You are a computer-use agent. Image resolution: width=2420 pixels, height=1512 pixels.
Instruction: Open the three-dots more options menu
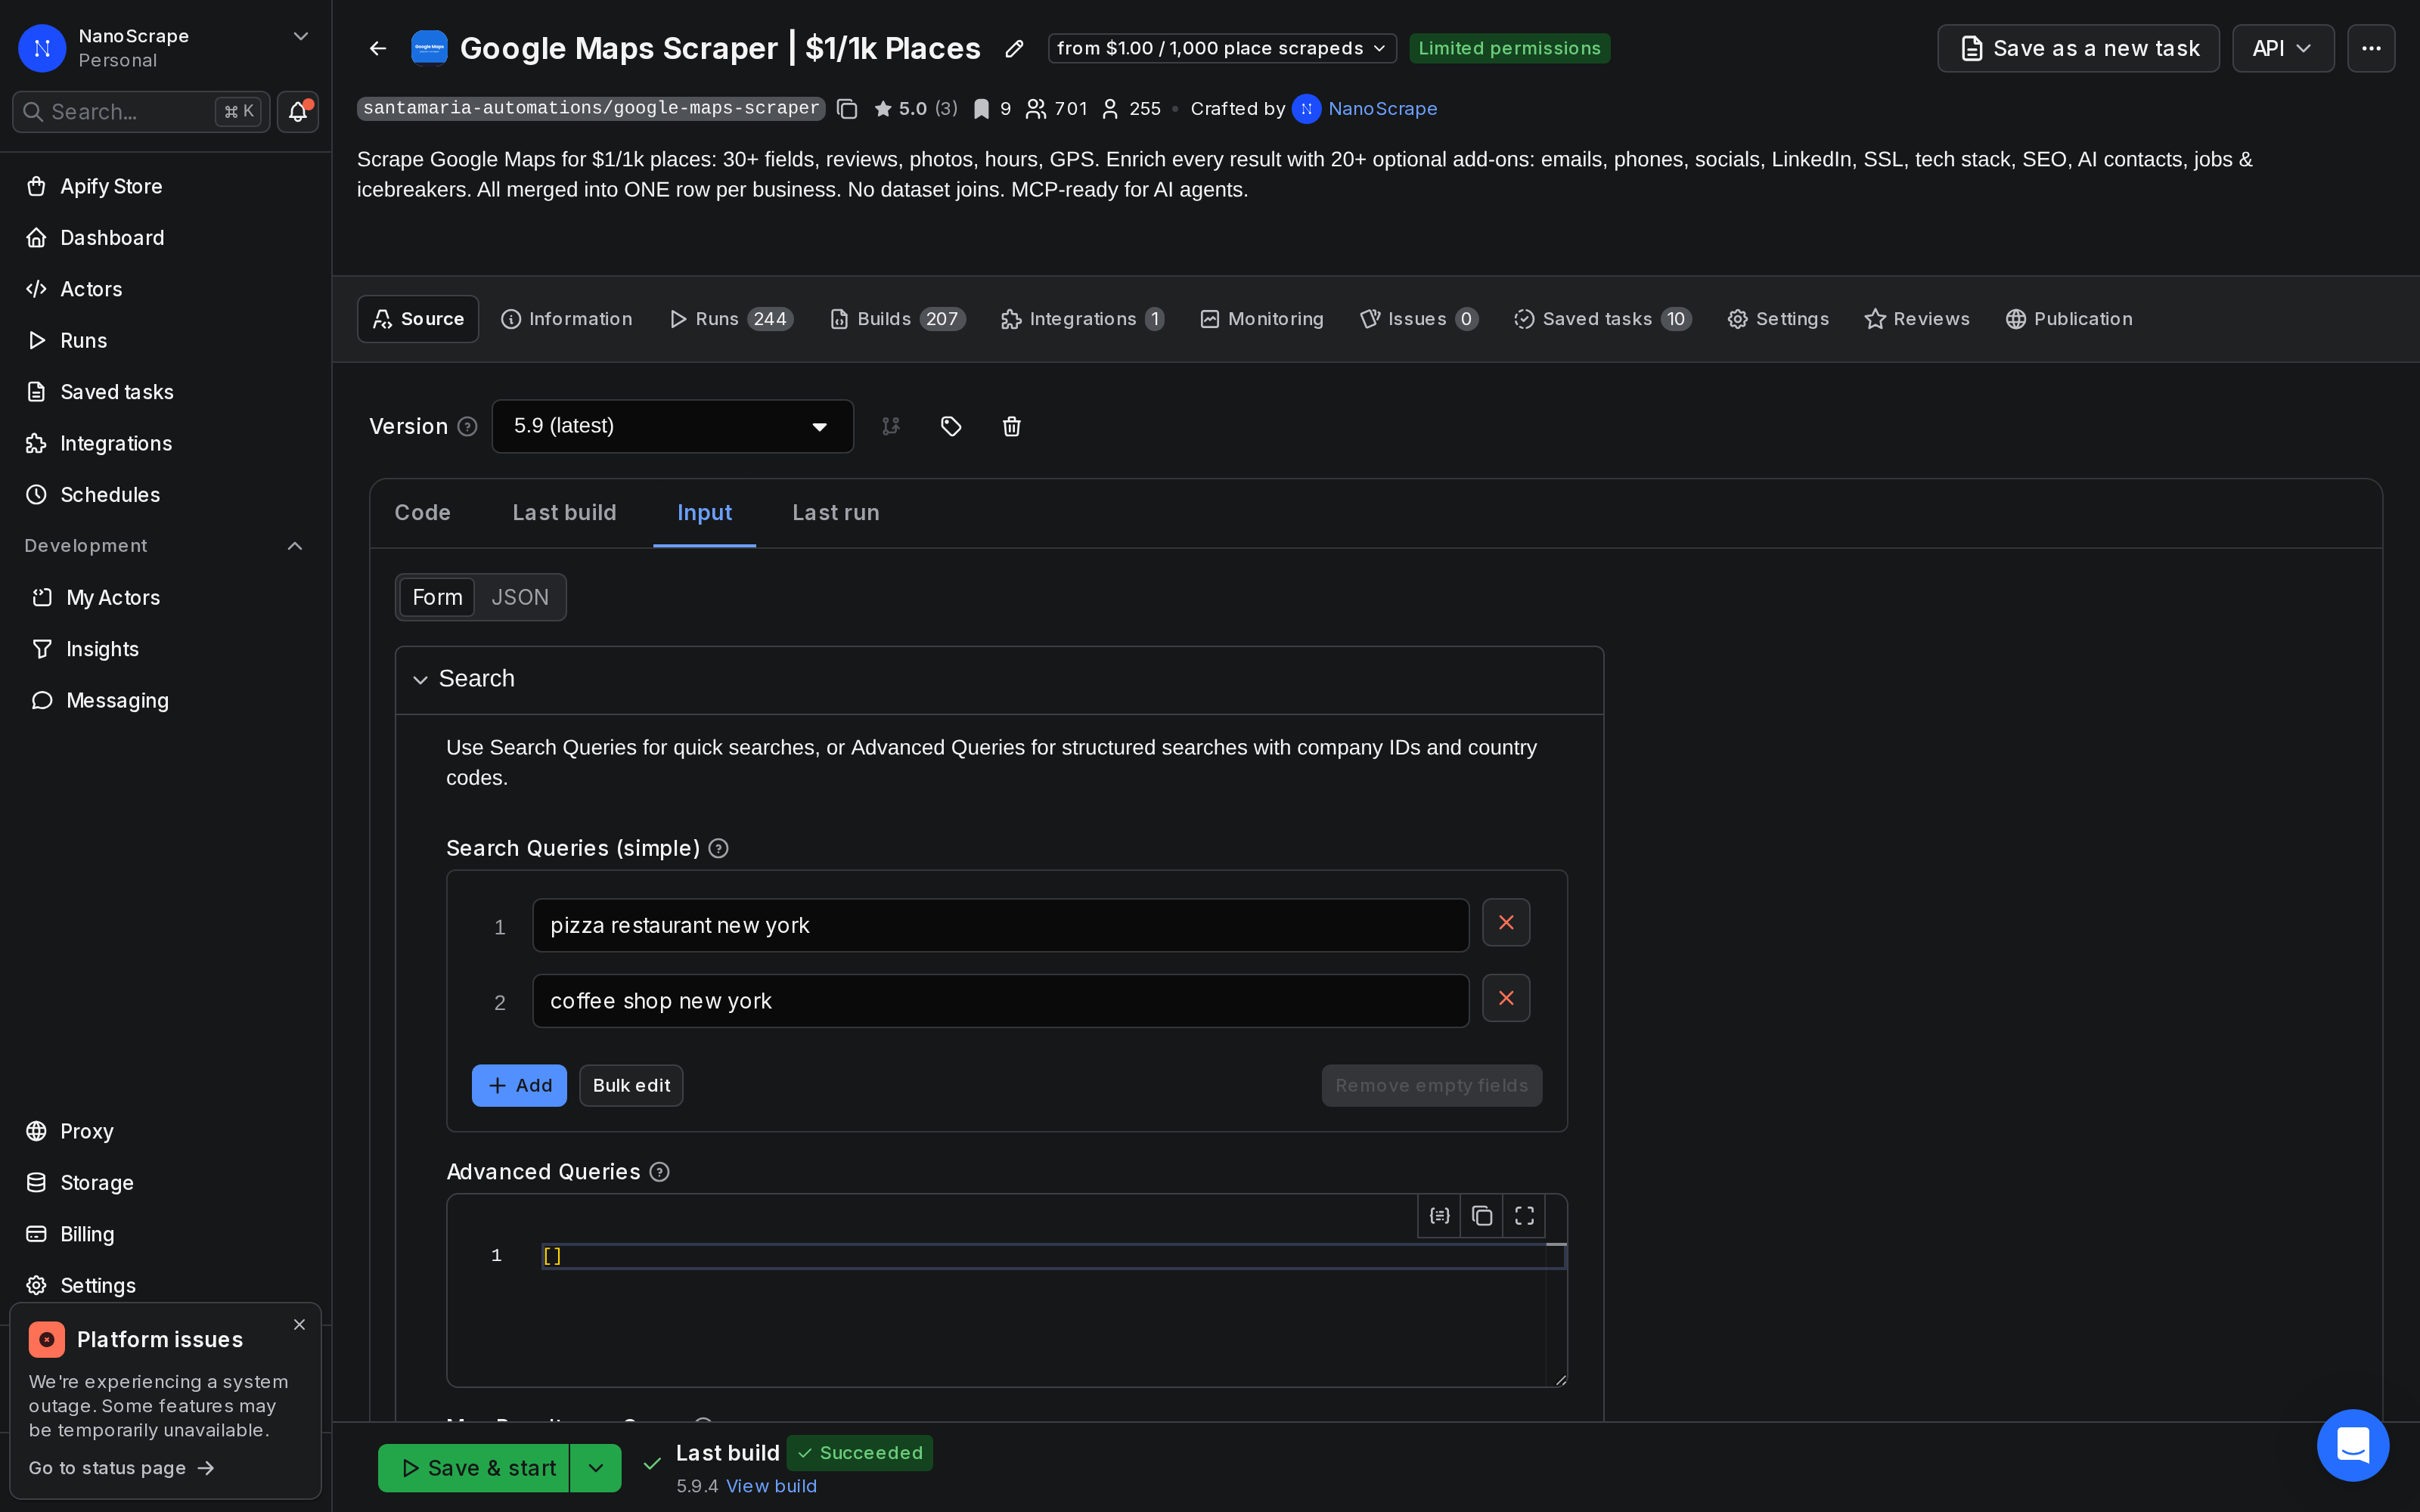click(x=2371, y=48)
